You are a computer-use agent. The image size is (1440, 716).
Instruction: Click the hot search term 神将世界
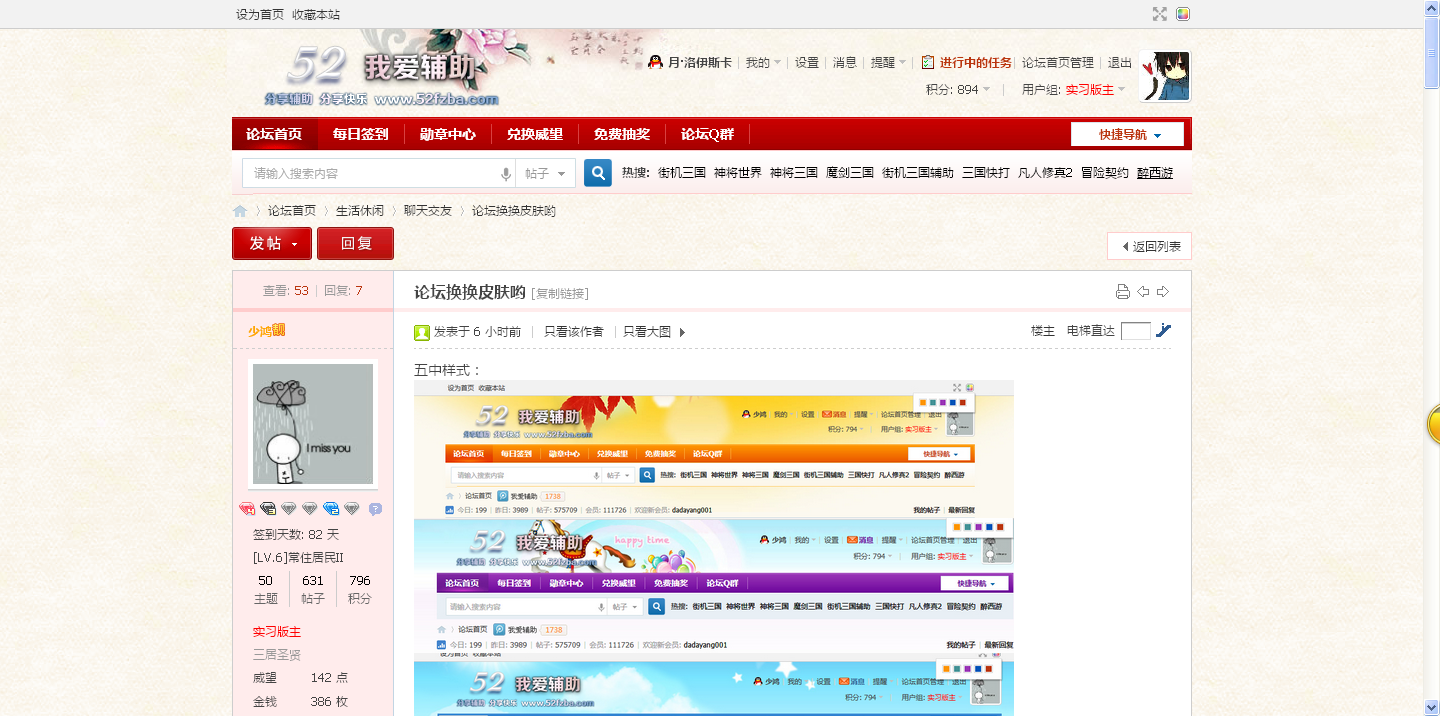click(738, 173)
